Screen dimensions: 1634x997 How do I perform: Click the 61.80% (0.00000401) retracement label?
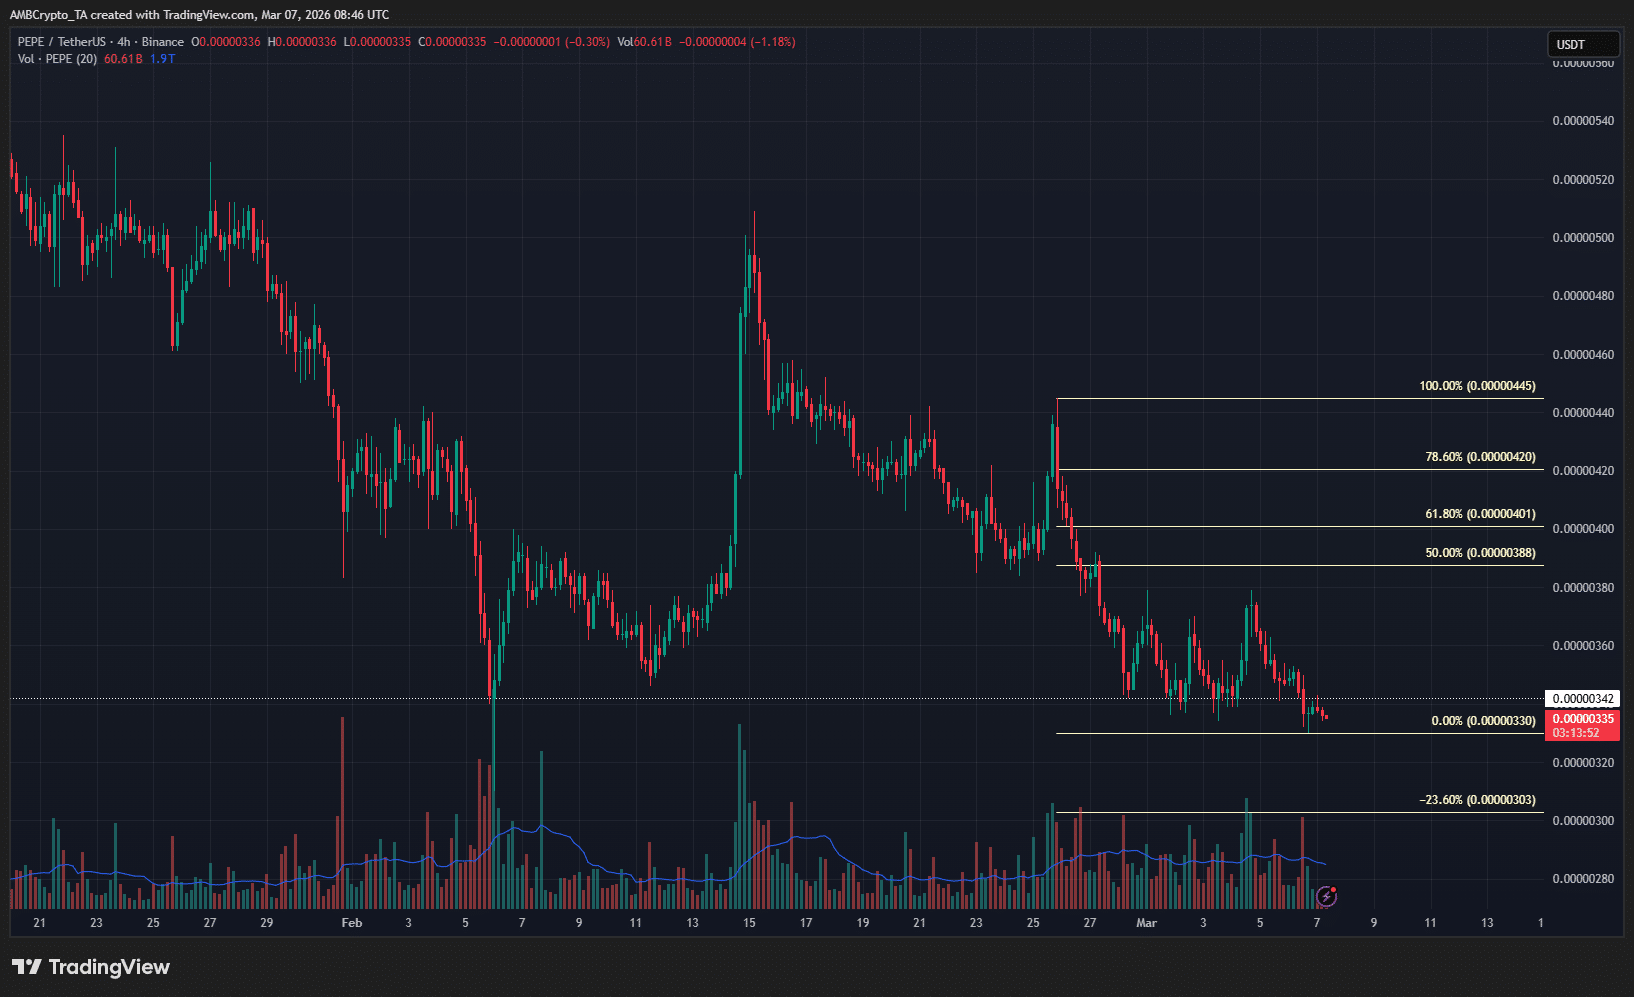pos(1480,513)
